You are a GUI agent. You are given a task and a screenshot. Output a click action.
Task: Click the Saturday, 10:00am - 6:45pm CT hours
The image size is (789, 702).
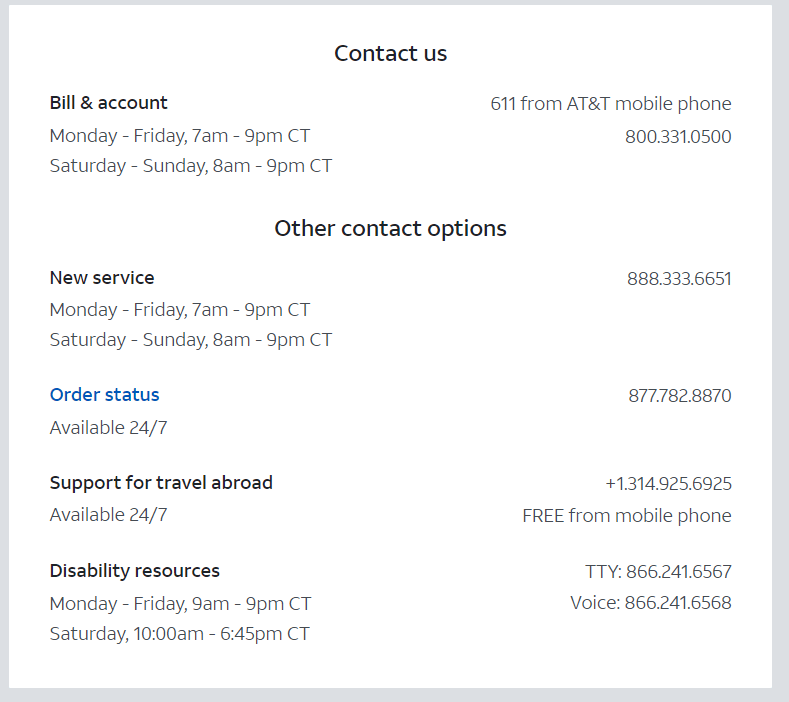(180, 634)
